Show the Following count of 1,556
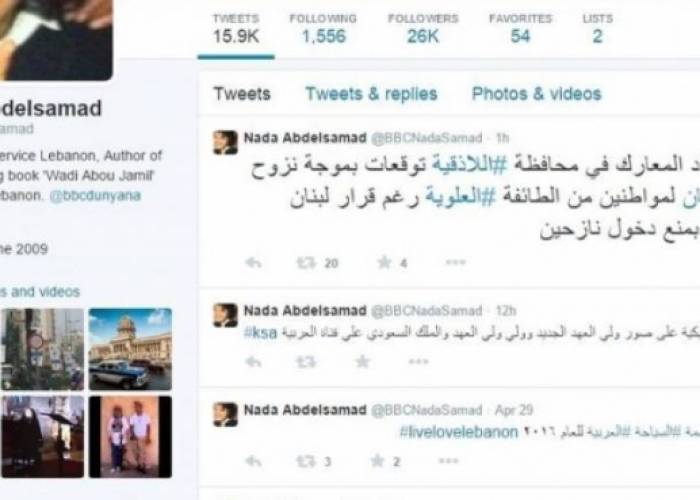 [323, 29]
